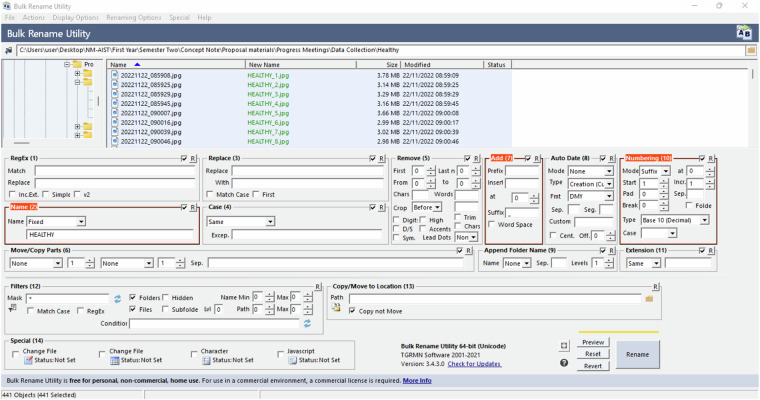Open the Case dropdown showing Same
Image resolution: width=760 pixels, height=400 pixels.
(240, 222)
